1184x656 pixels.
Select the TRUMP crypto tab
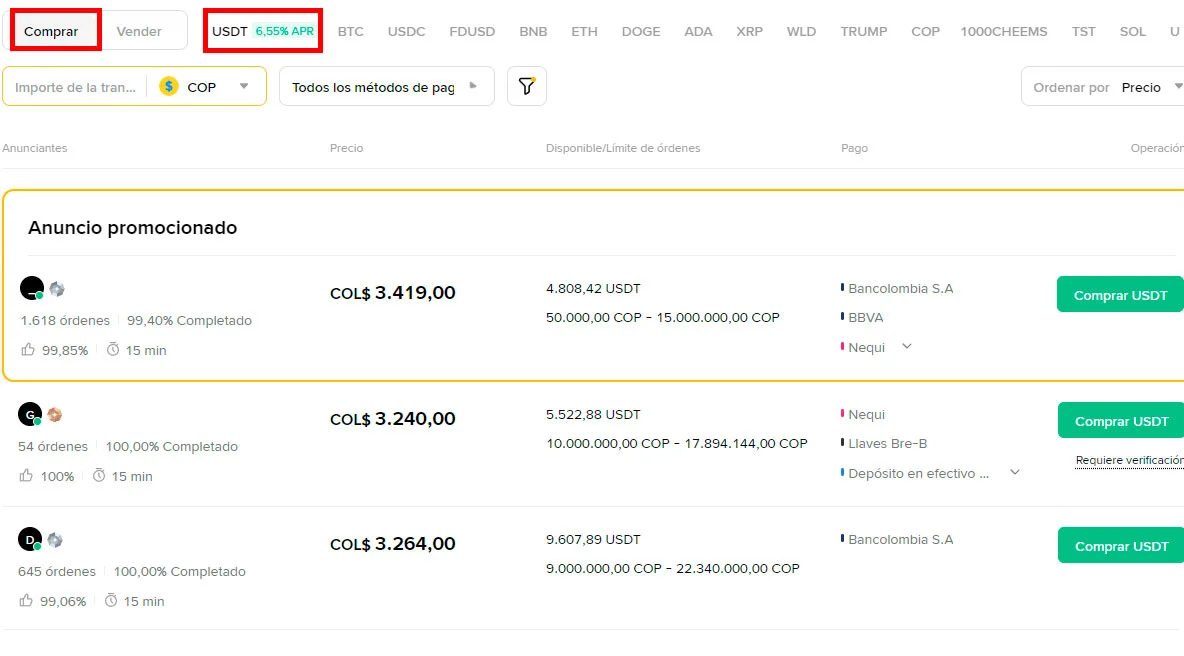coord(864,32)
